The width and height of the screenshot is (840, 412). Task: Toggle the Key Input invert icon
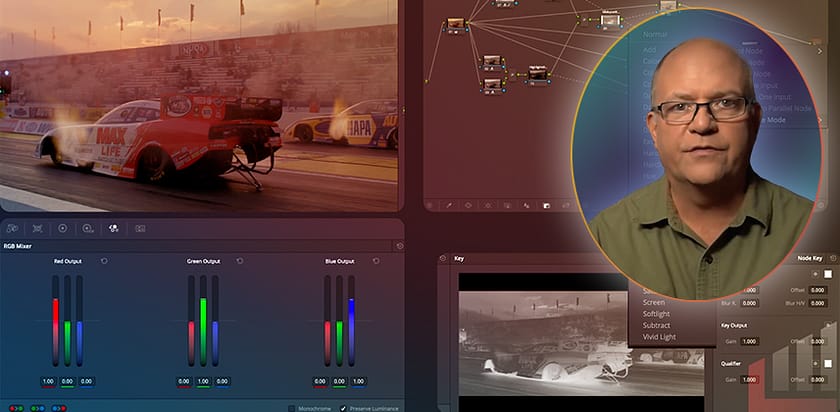[x=815, y=274]
